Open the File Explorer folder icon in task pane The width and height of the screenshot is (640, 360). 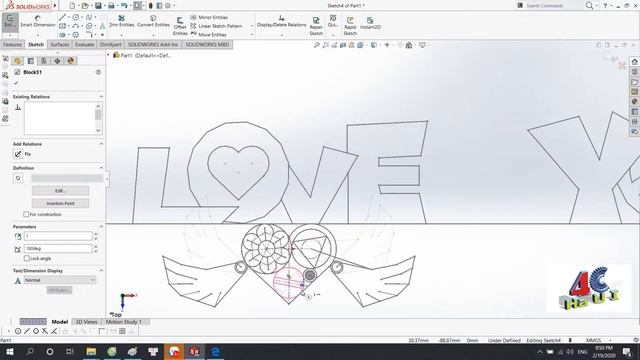[634, 82]
